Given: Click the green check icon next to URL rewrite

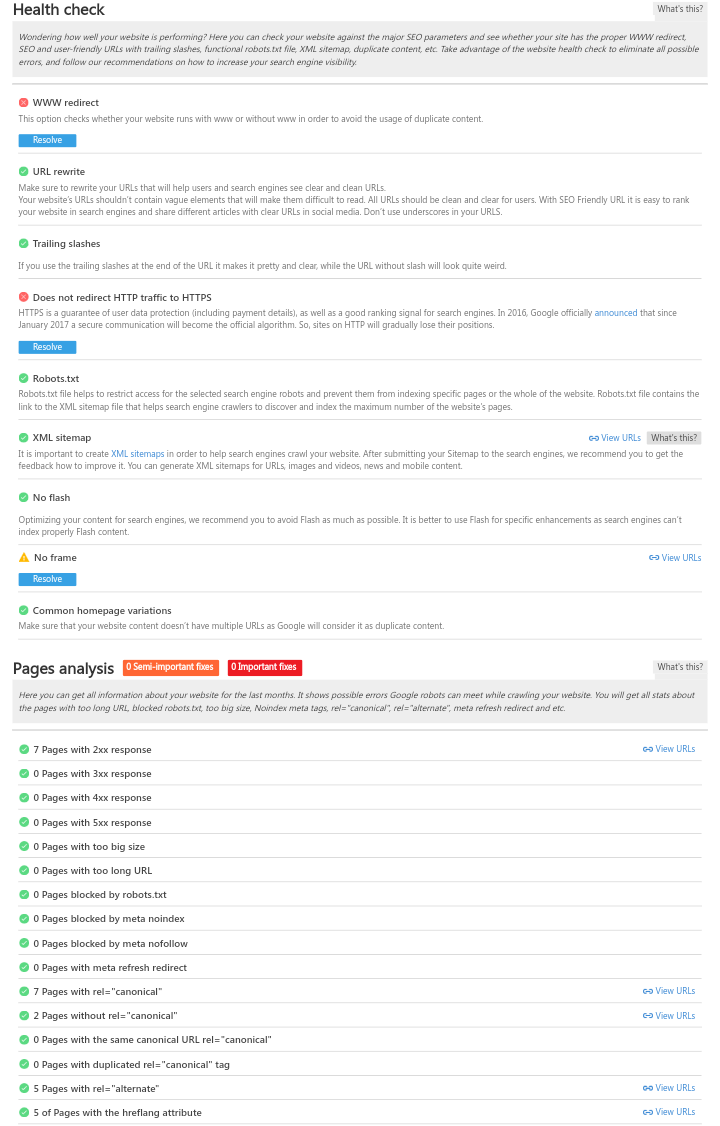Looking at the screenshot, I should click(24, 172).
